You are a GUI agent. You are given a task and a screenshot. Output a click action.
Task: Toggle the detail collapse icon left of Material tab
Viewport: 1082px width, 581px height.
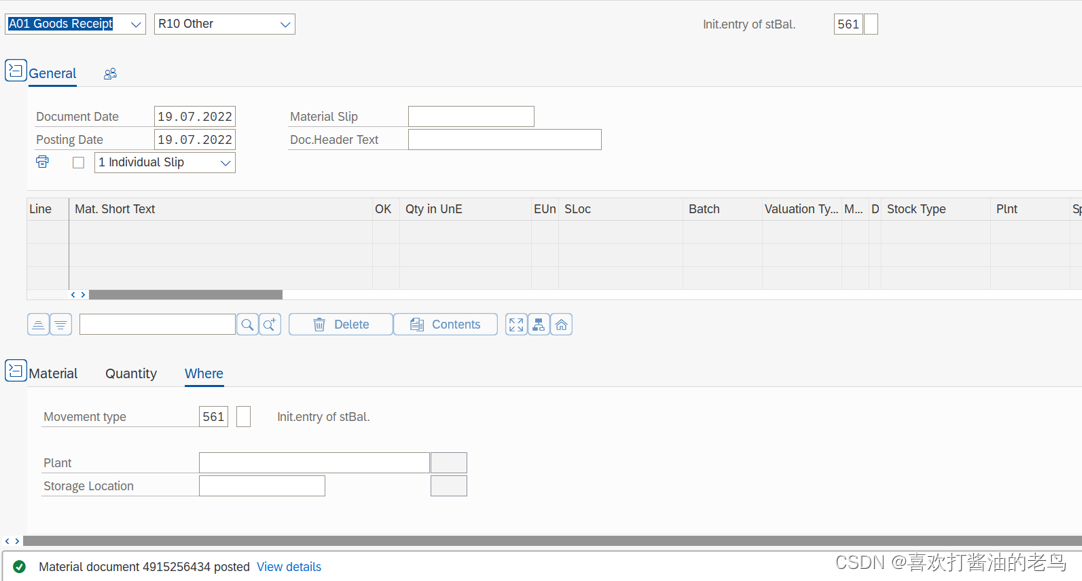(15, 370)
